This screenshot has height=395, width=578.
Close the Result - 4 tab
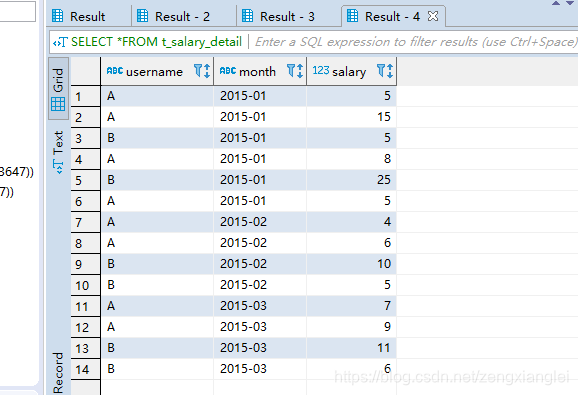(x=433, y=16)
